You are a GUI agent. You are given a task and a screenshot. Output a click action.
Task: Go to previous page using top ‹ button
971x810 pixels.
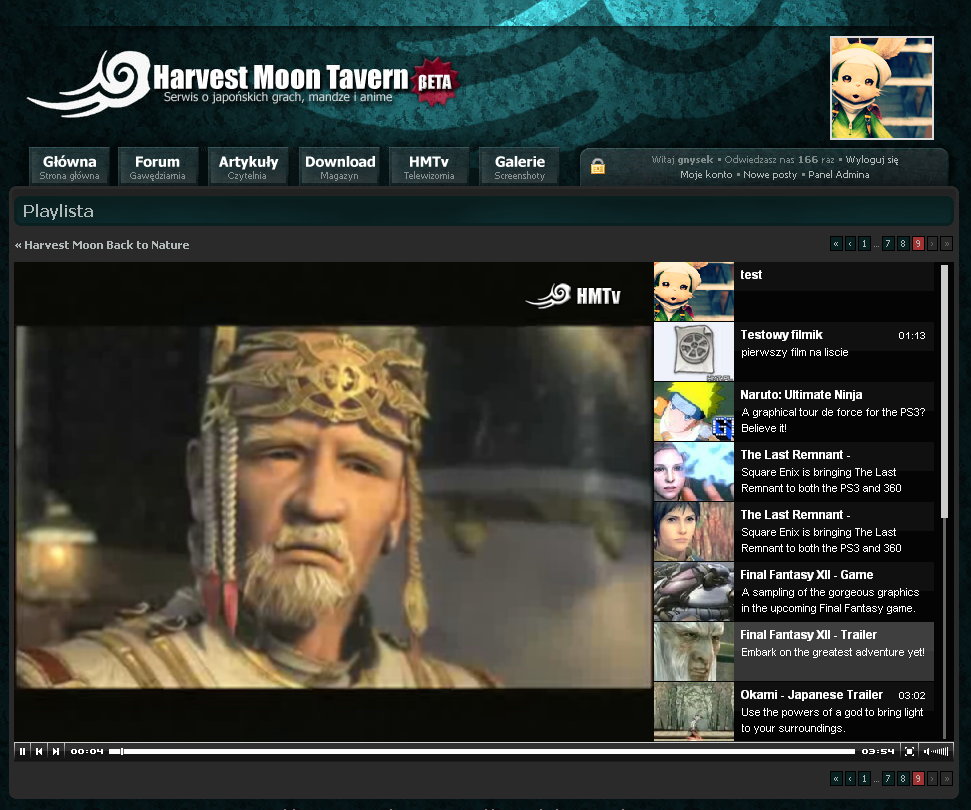[x=850, y=244]
